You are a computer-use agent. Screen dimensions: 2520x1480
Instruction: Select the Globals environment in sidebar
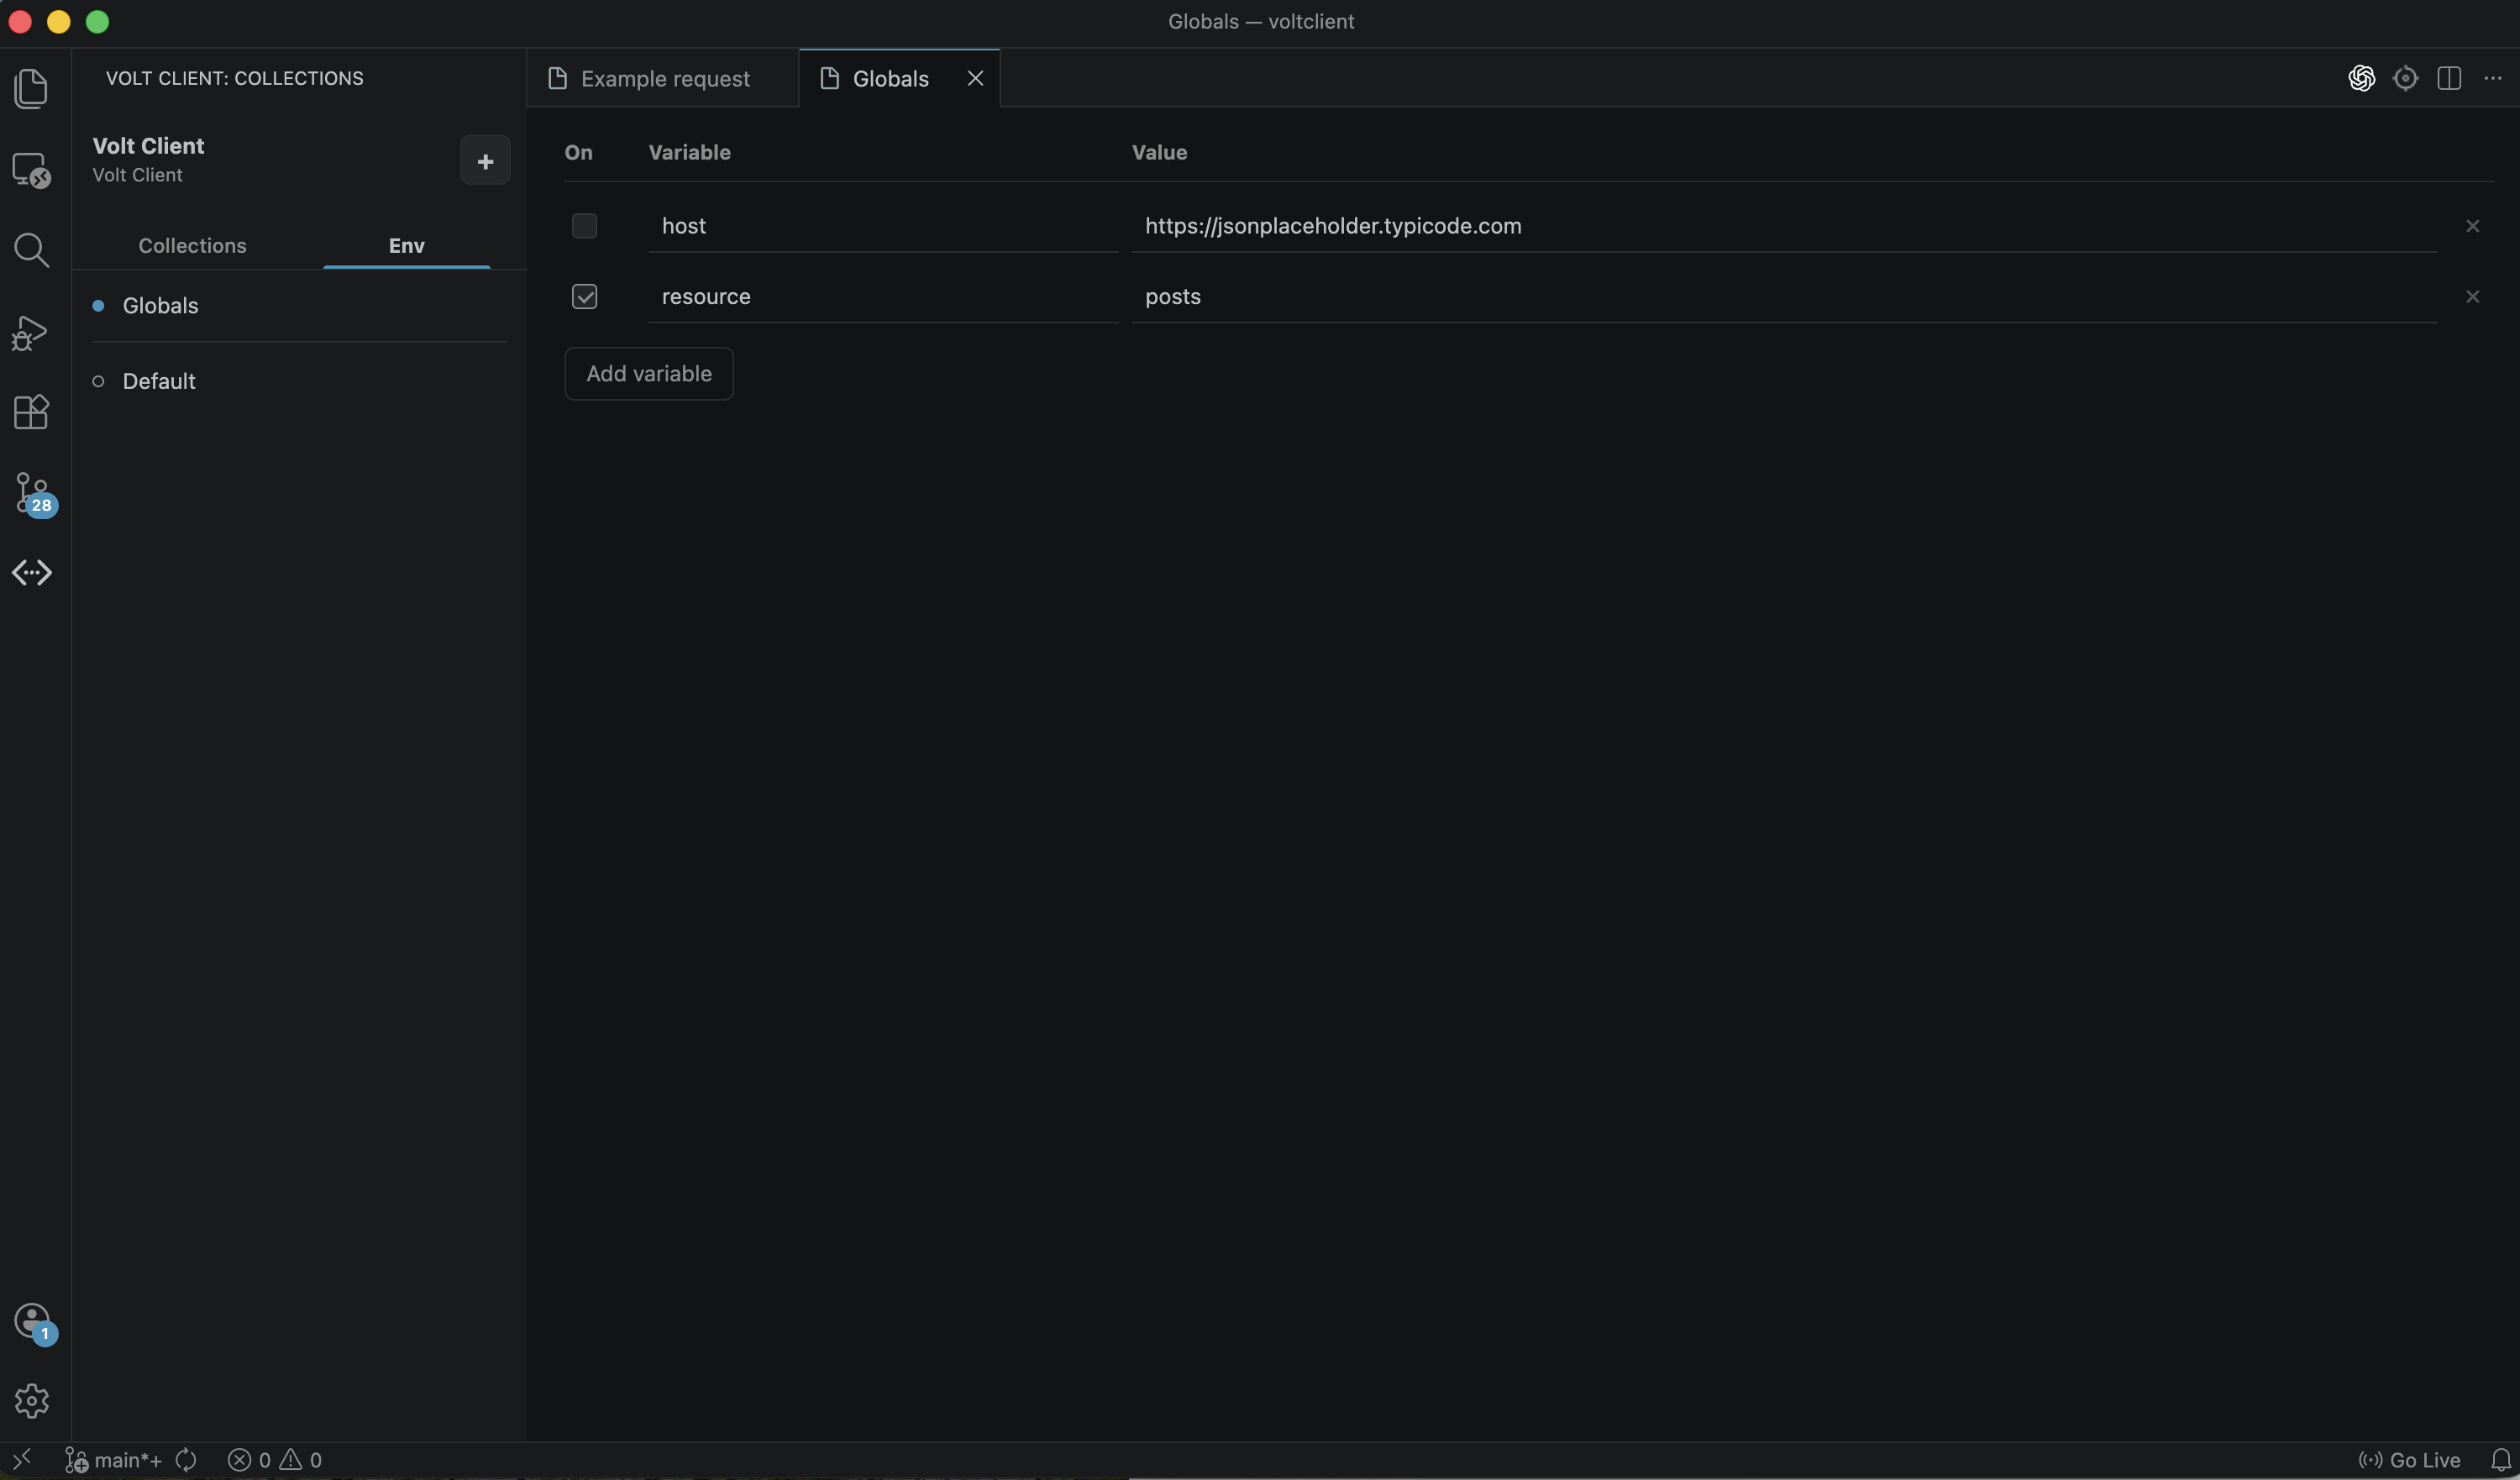(x=160, y=306)
